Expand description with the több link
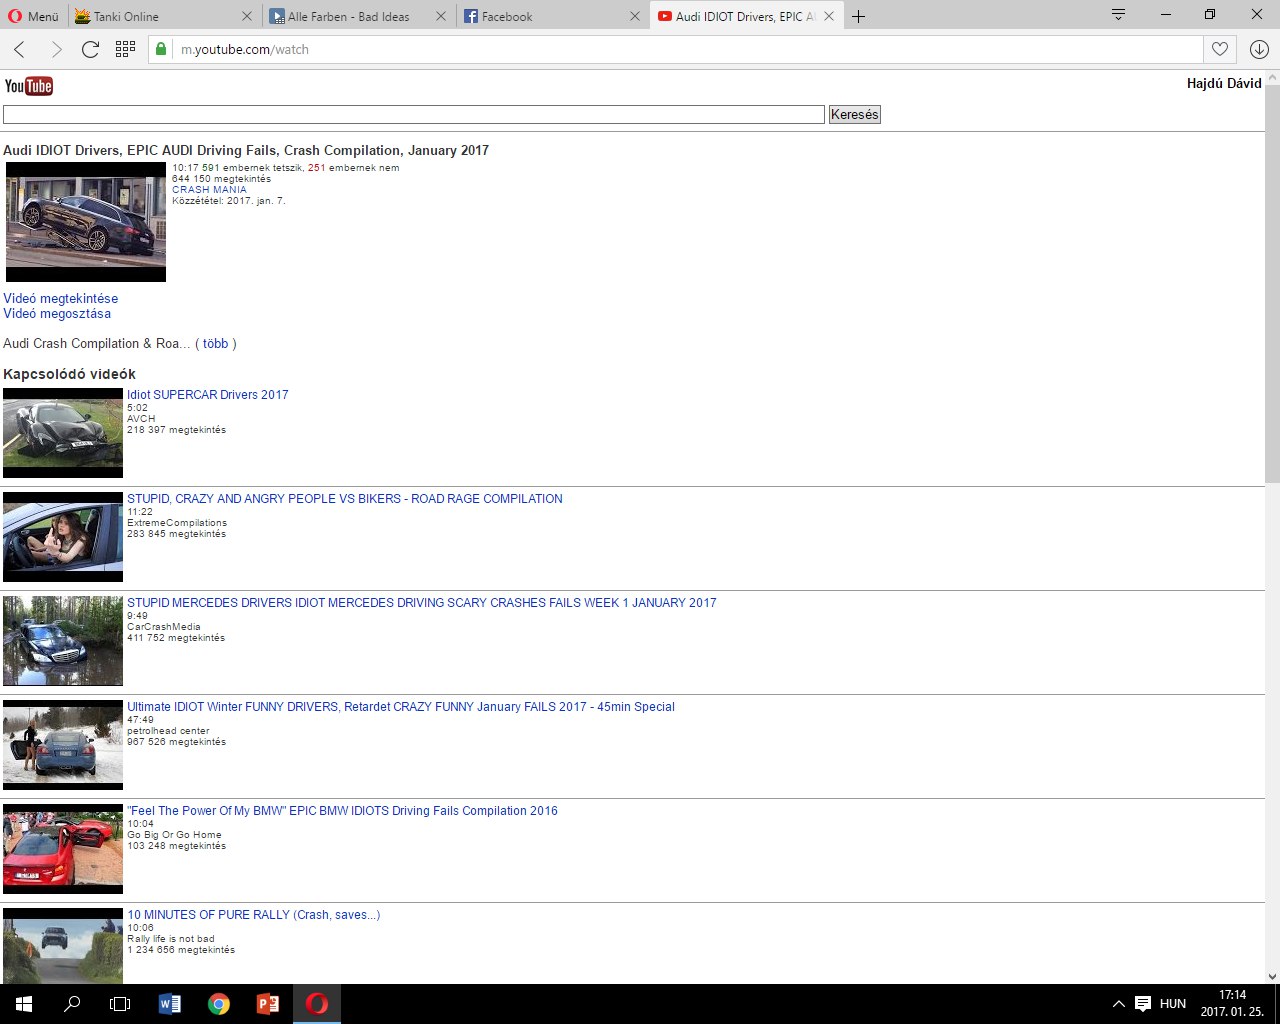Screen dimensions: 1280x1024 point(215,343)
